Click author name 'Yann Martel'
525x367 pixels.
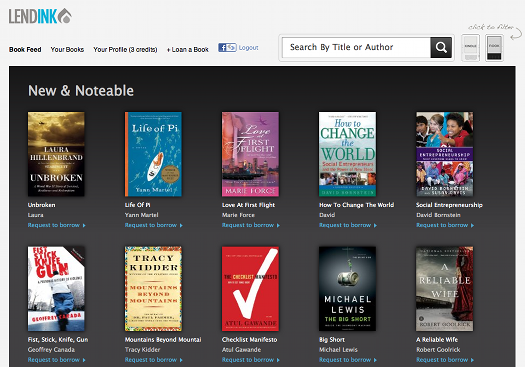(x=142, y=215)
